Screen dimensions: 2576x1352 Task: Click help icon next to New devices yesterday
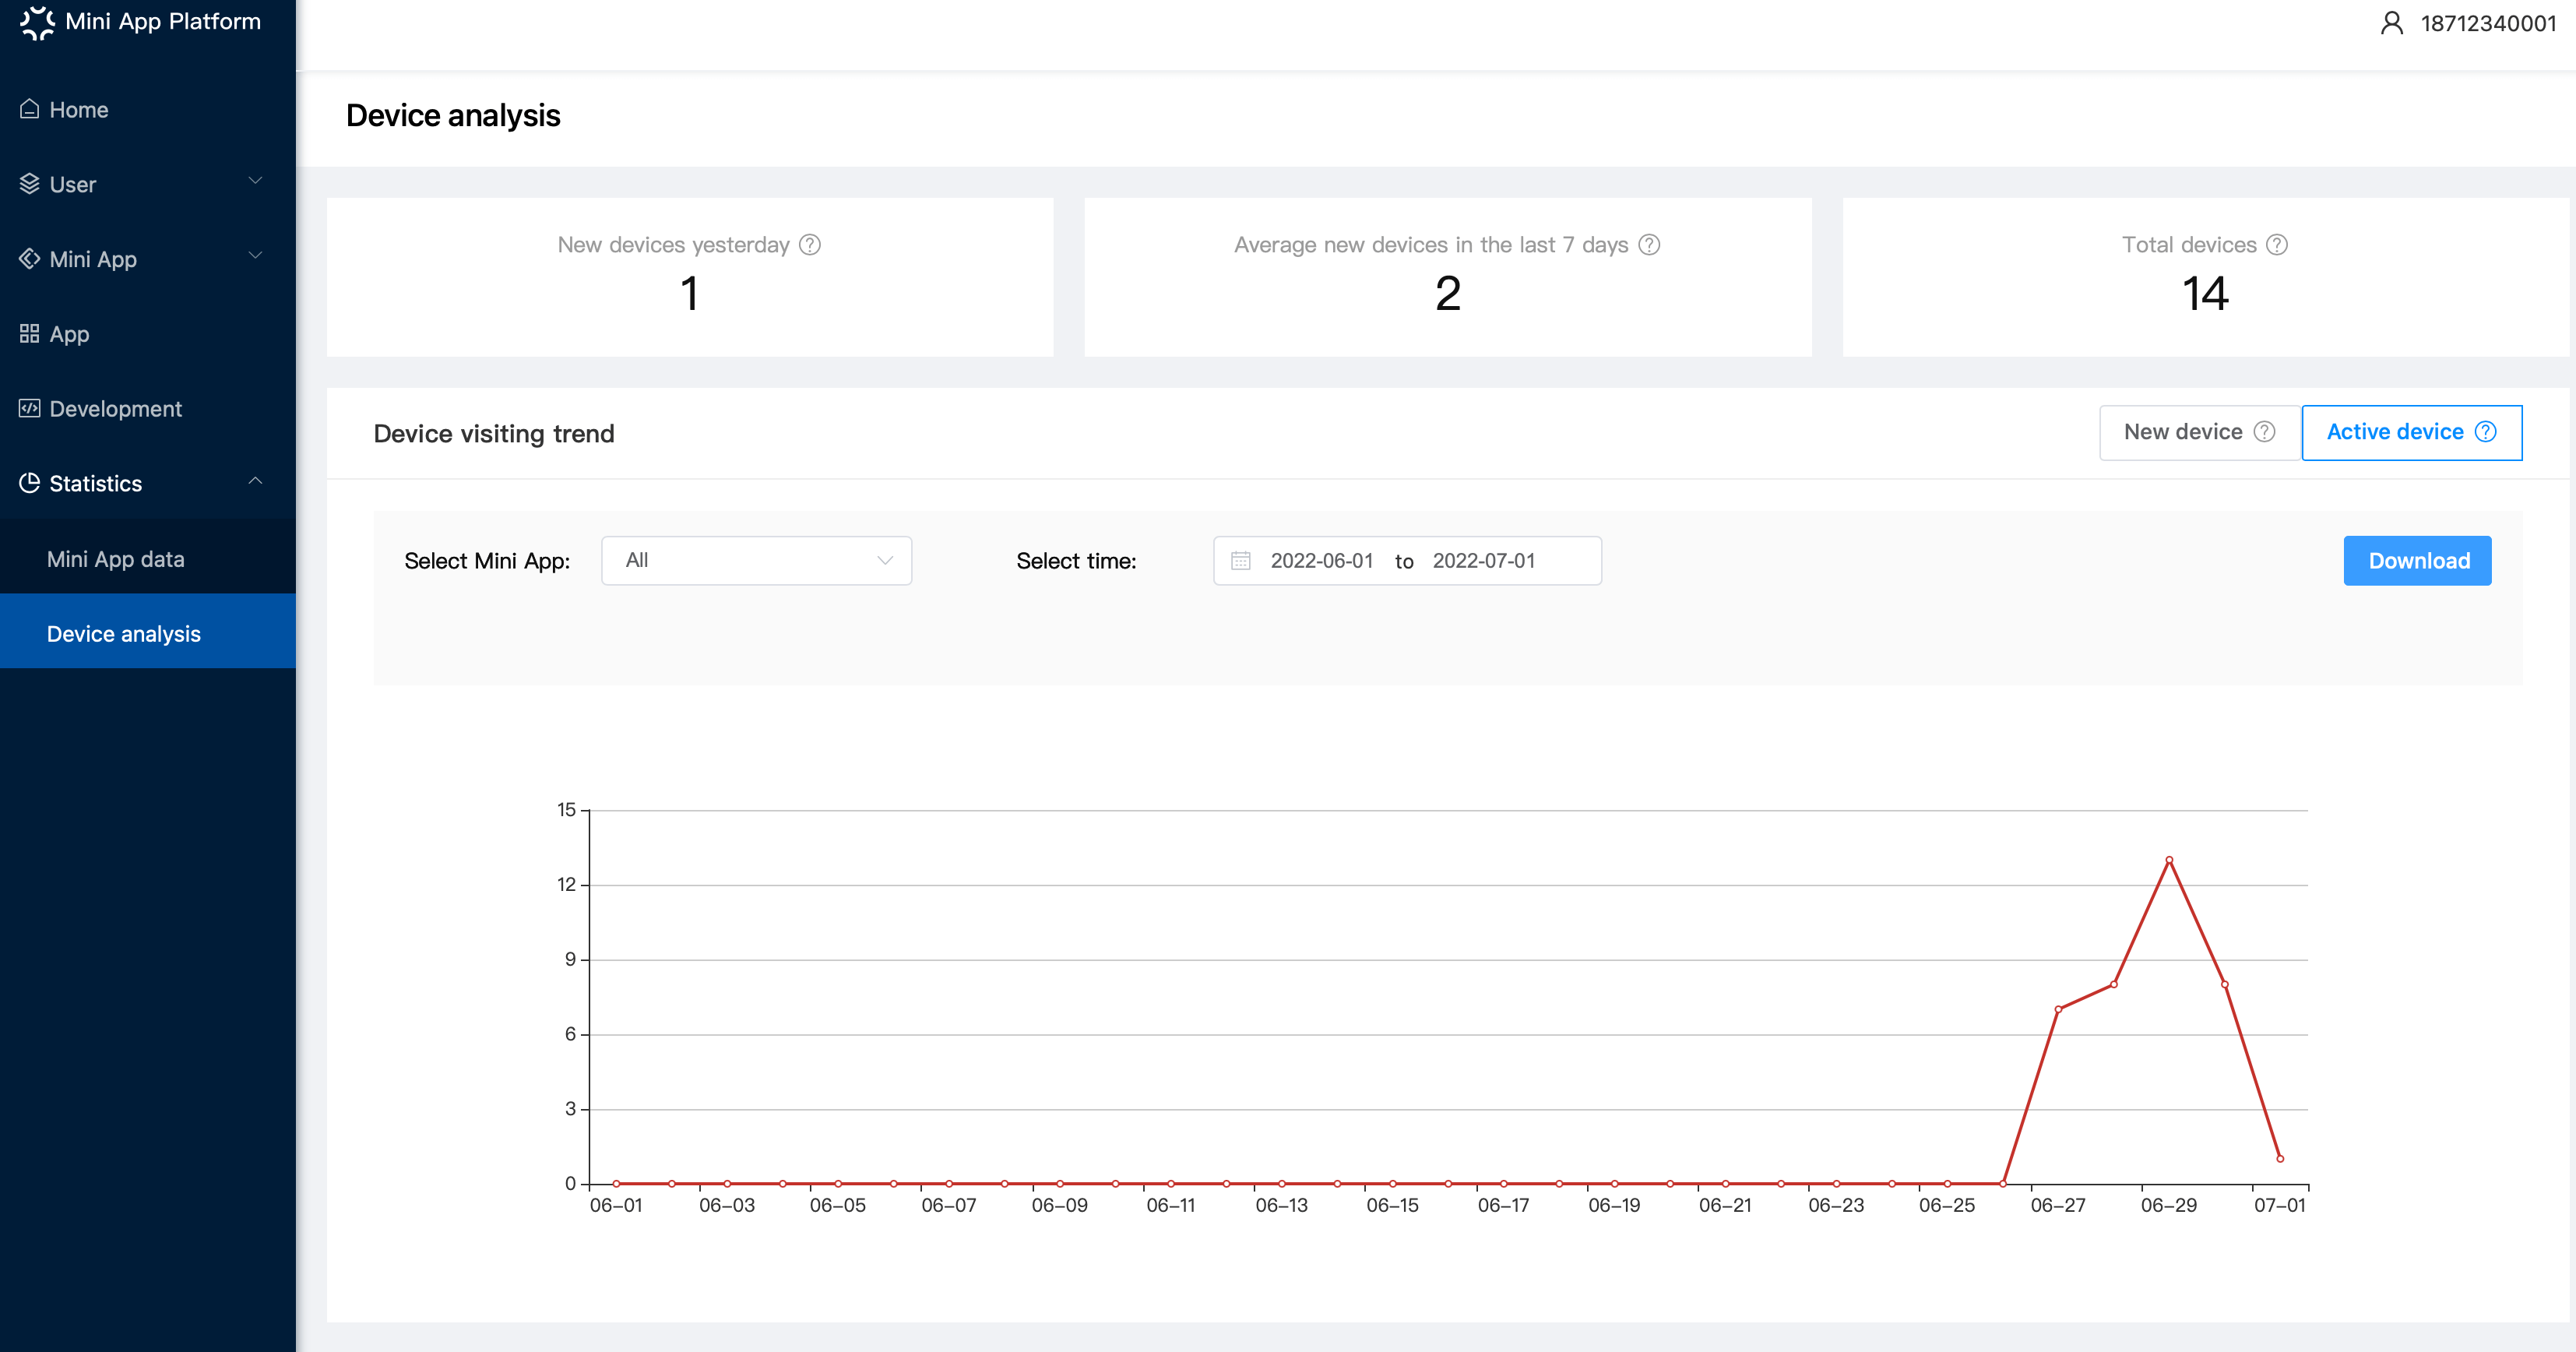(810, 245)
